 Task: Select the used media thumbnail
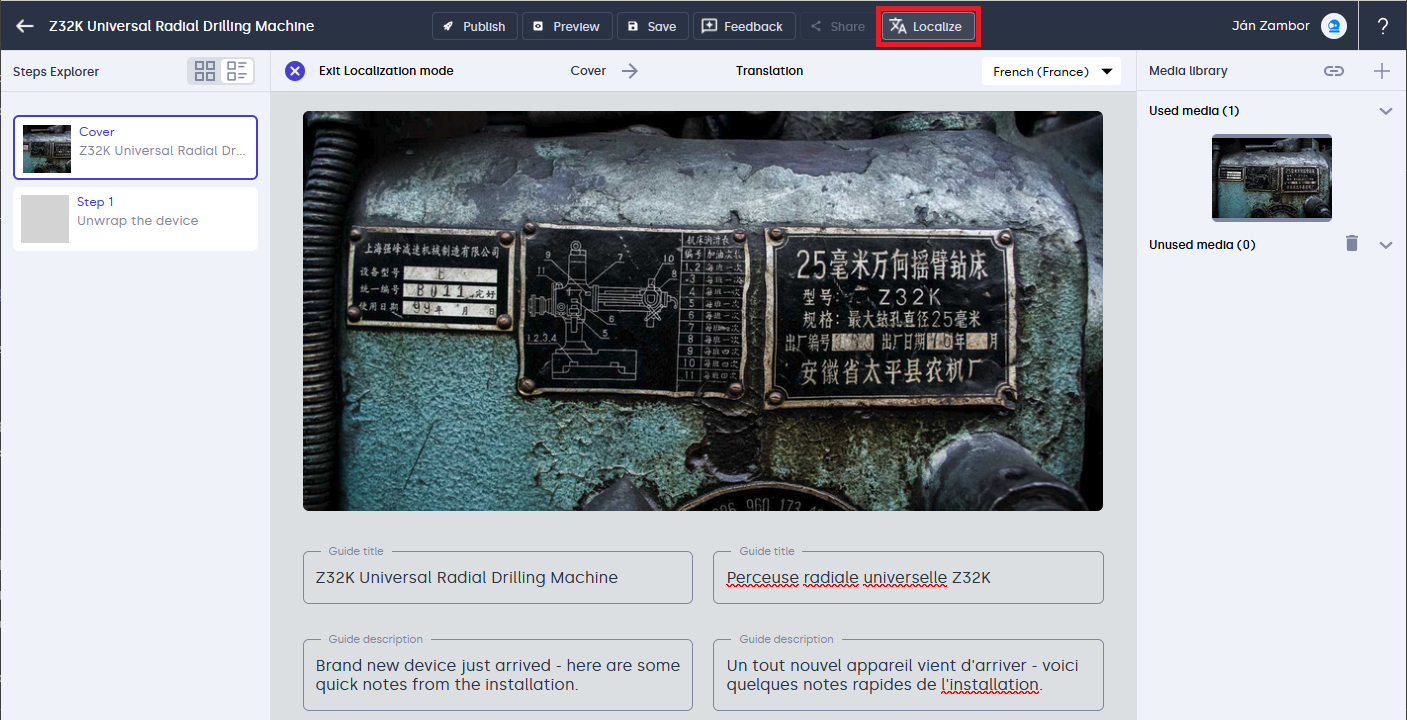[x=1271, y=178]
